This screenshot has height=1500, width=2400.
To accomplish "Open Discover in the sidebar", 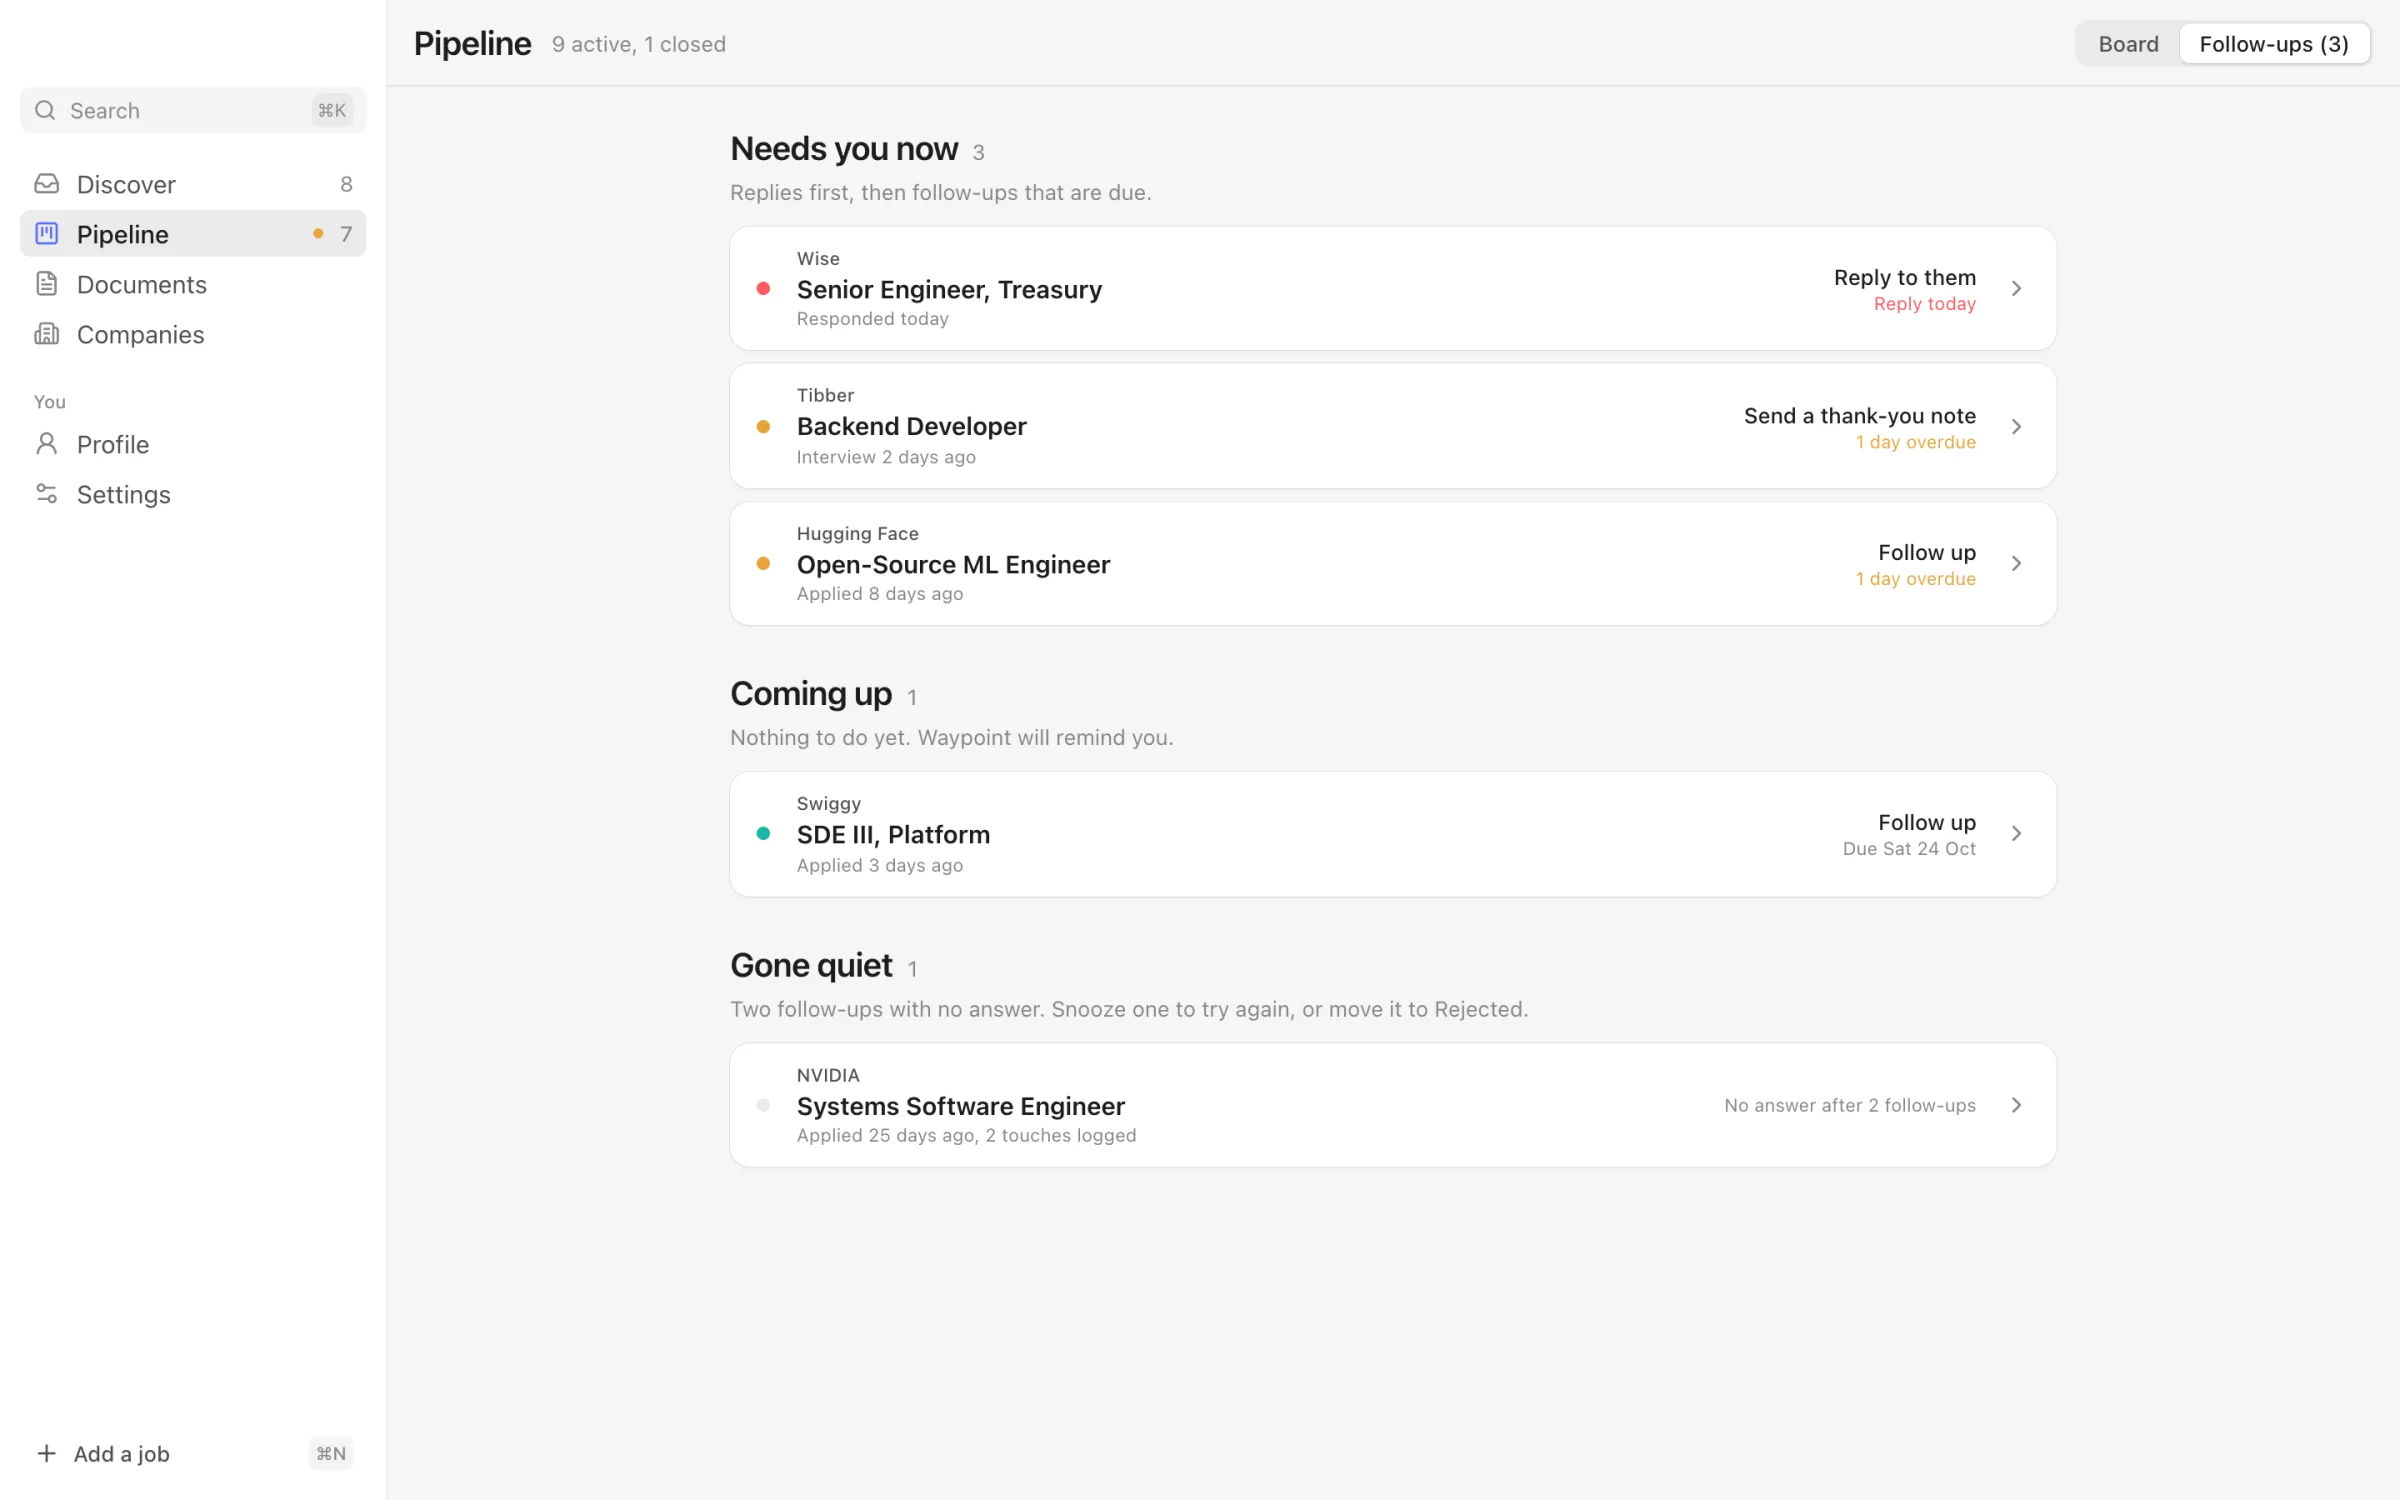I will pyautogui.click(x=193, y=184).
